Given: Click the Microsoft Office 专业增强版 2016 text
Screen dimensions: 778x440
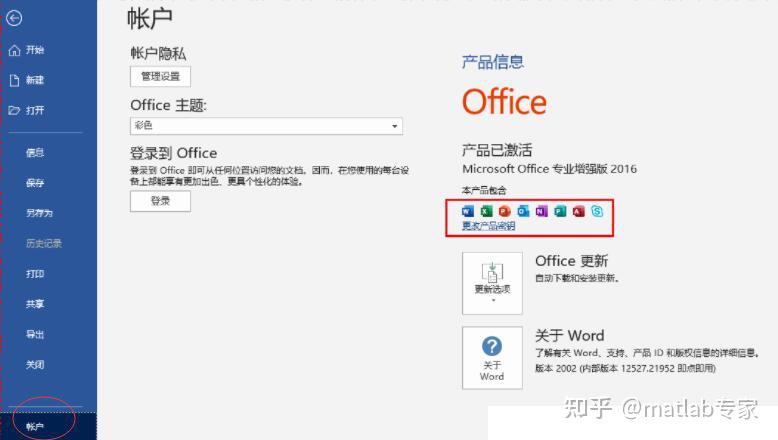Looking at the screenshot, I should (x=549, y=169).
